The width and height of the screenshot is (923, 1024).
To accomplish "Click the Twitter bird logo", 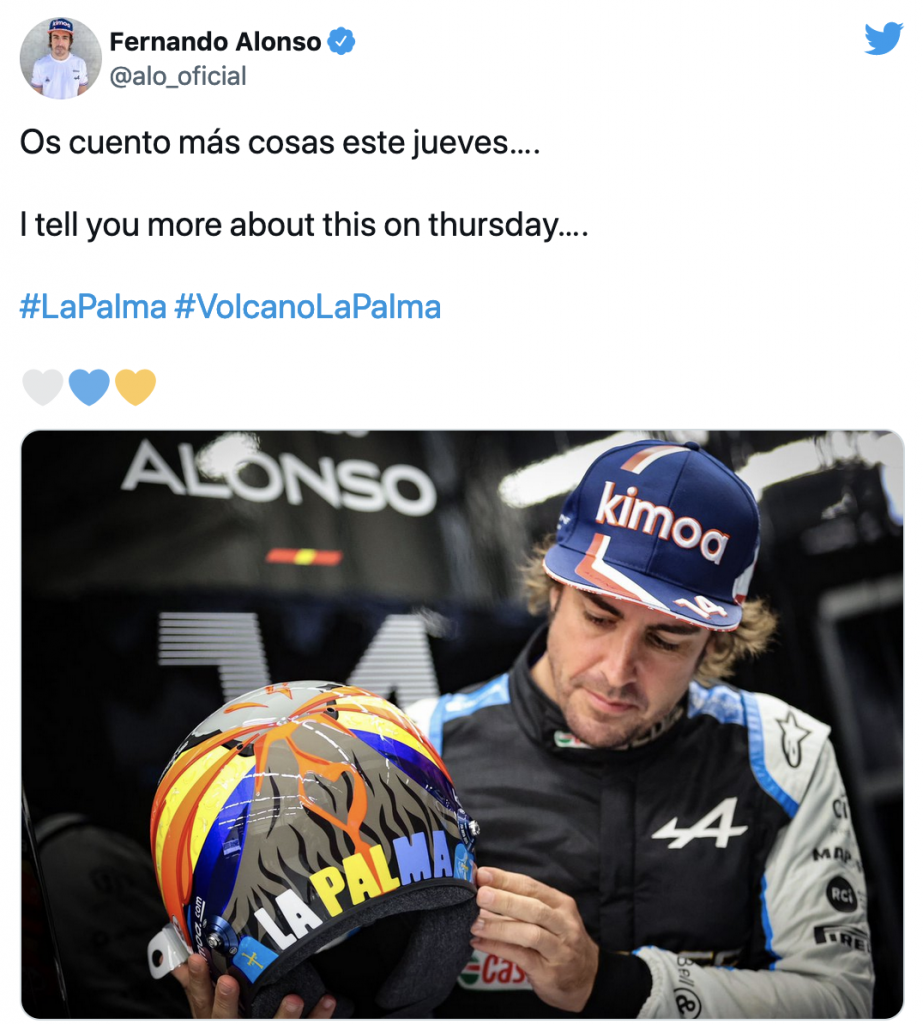I will pyautogui.click(x=883, y=39).
